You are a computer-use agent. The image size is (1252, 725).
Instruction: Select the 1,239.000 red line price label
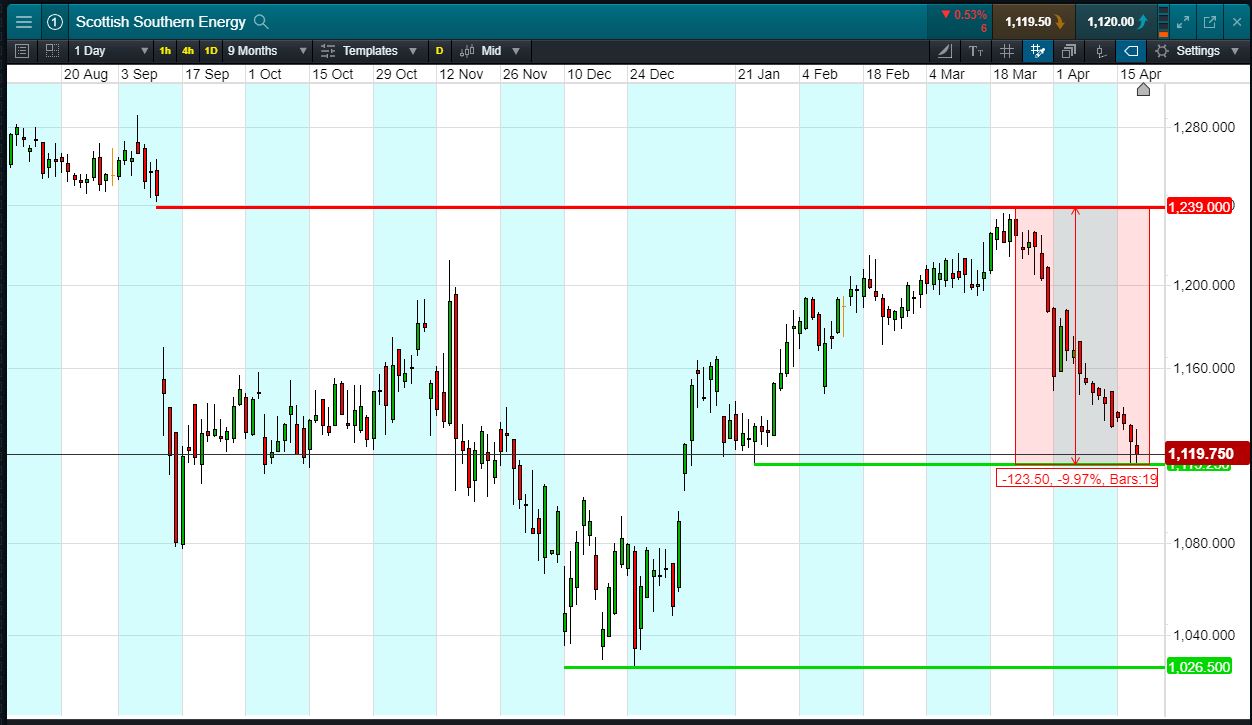pos(1198,207)
